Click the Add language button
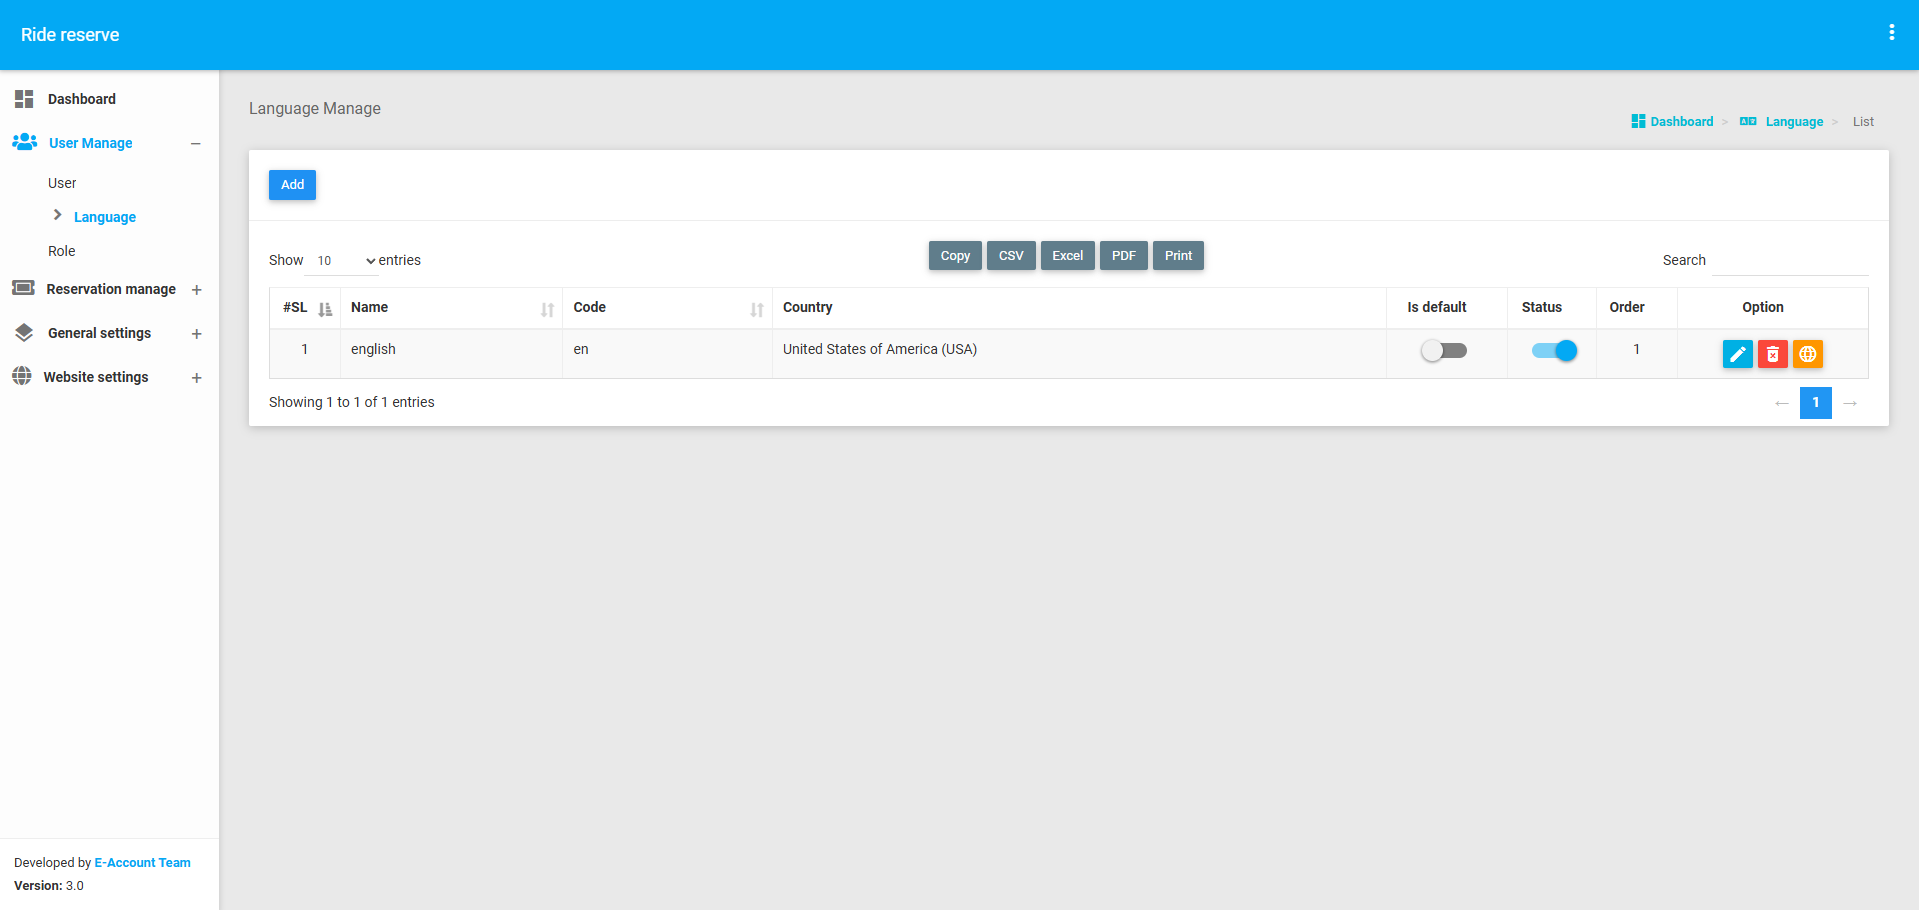 [x=292, y=185]
